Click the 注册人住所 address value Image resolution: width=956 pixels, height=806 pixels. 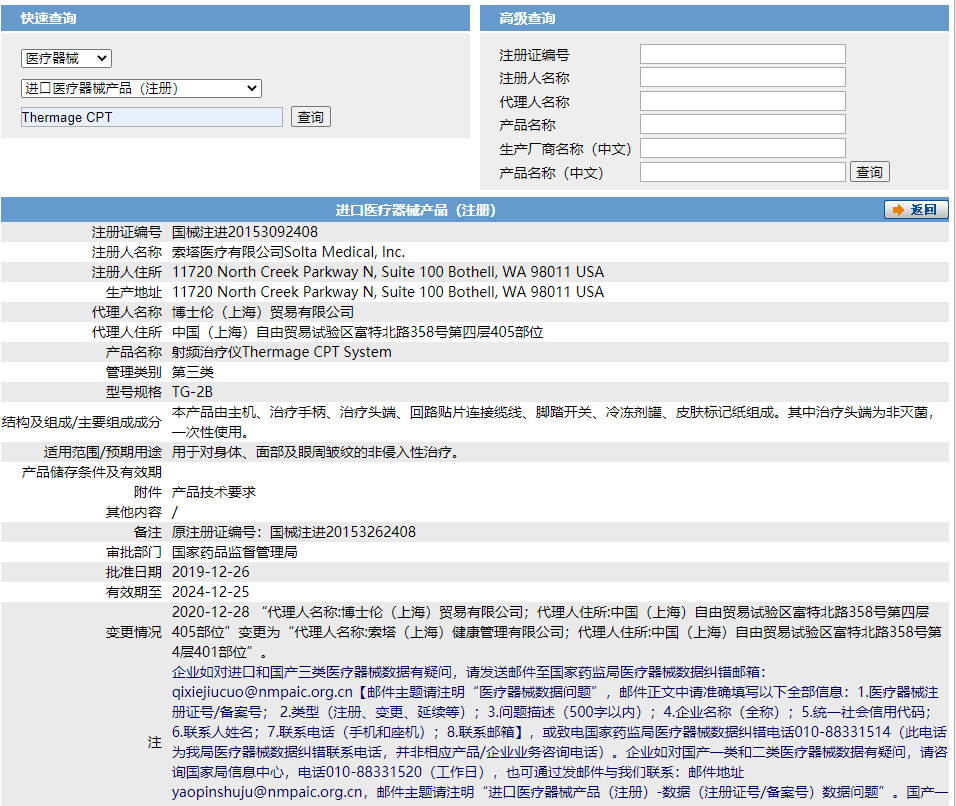click(x=388, y=272)
